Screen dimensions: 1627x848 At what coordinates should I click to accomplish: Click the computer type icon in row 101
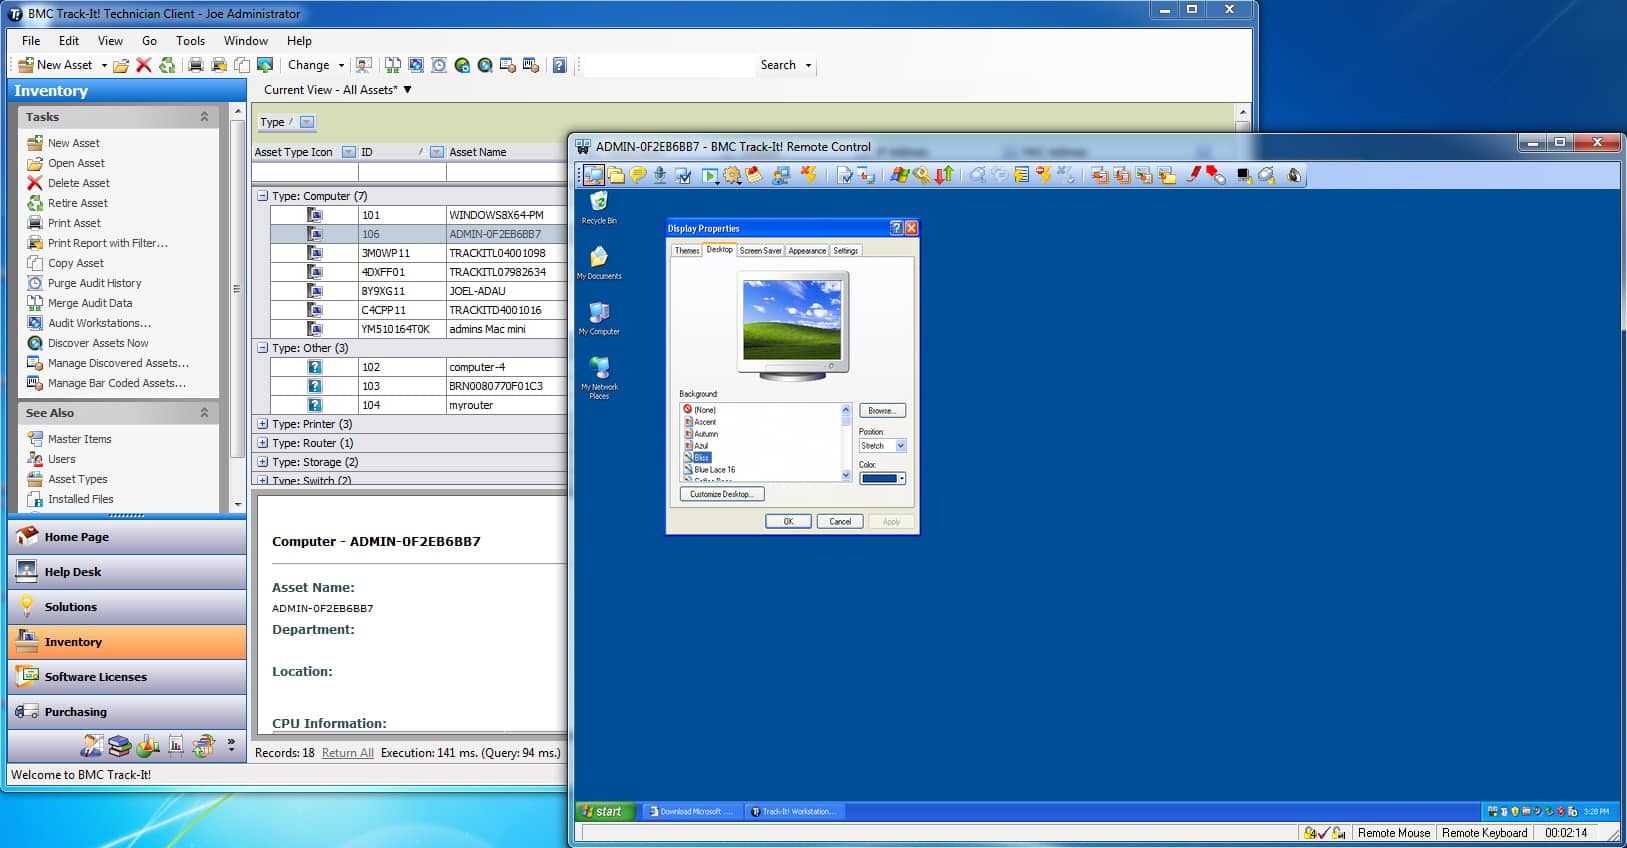pos(315,215)
